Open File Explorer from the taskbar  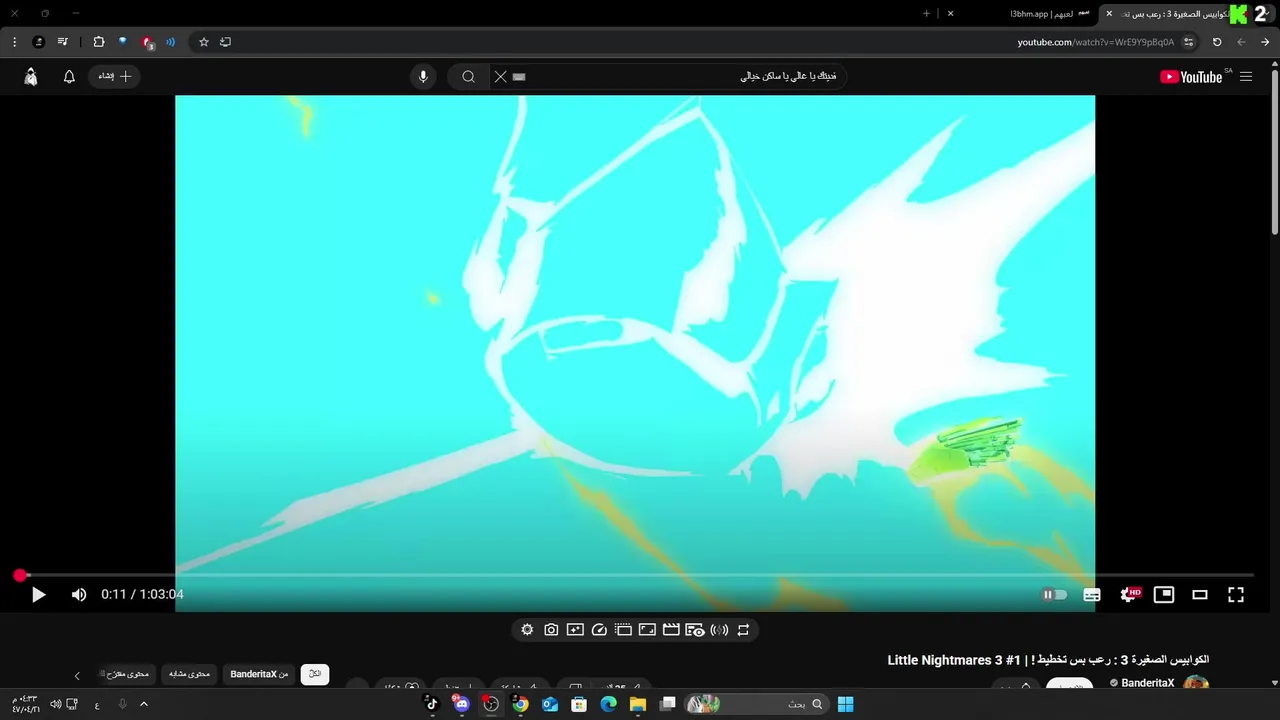[x=637, y=704]
